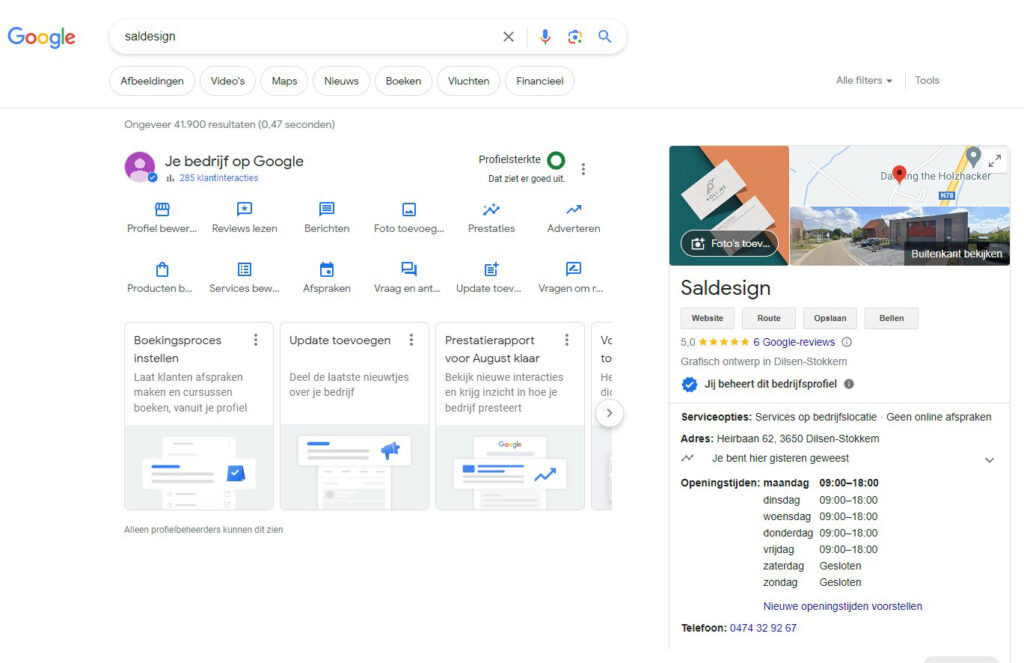Open the business cards photo thumbnail

[x=729, y=205]
